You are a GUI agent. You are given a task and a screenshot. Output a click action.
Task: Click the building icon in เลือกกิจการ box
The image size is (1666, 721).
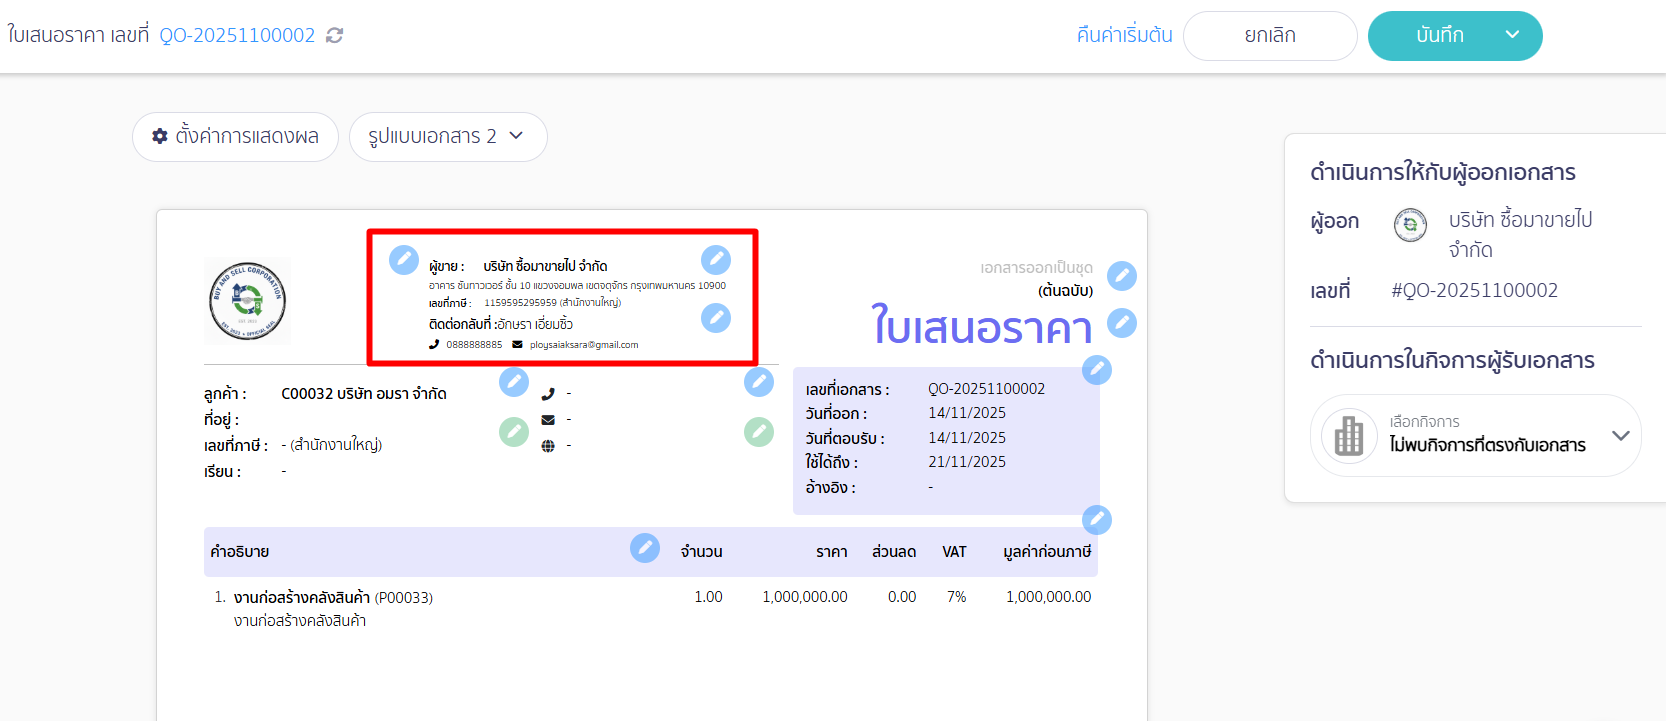point(1349,436)
